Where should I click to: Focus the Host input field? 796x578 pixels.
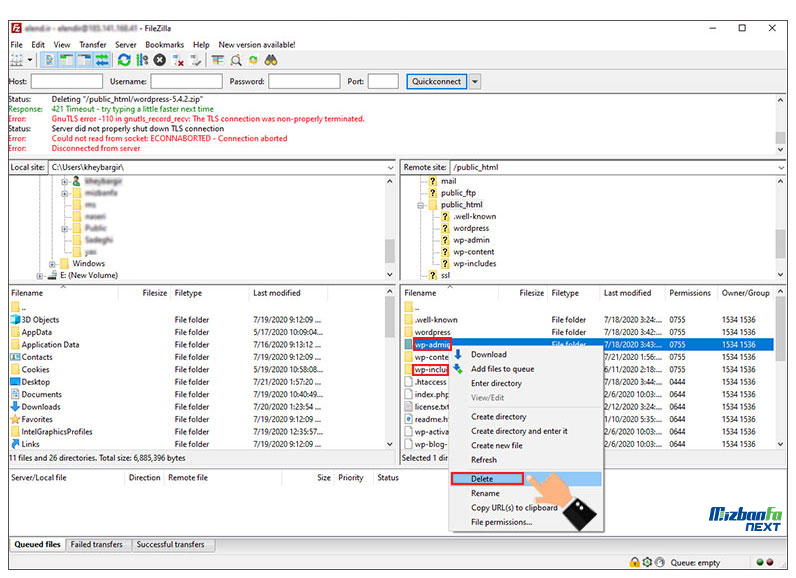coord(67,81)
